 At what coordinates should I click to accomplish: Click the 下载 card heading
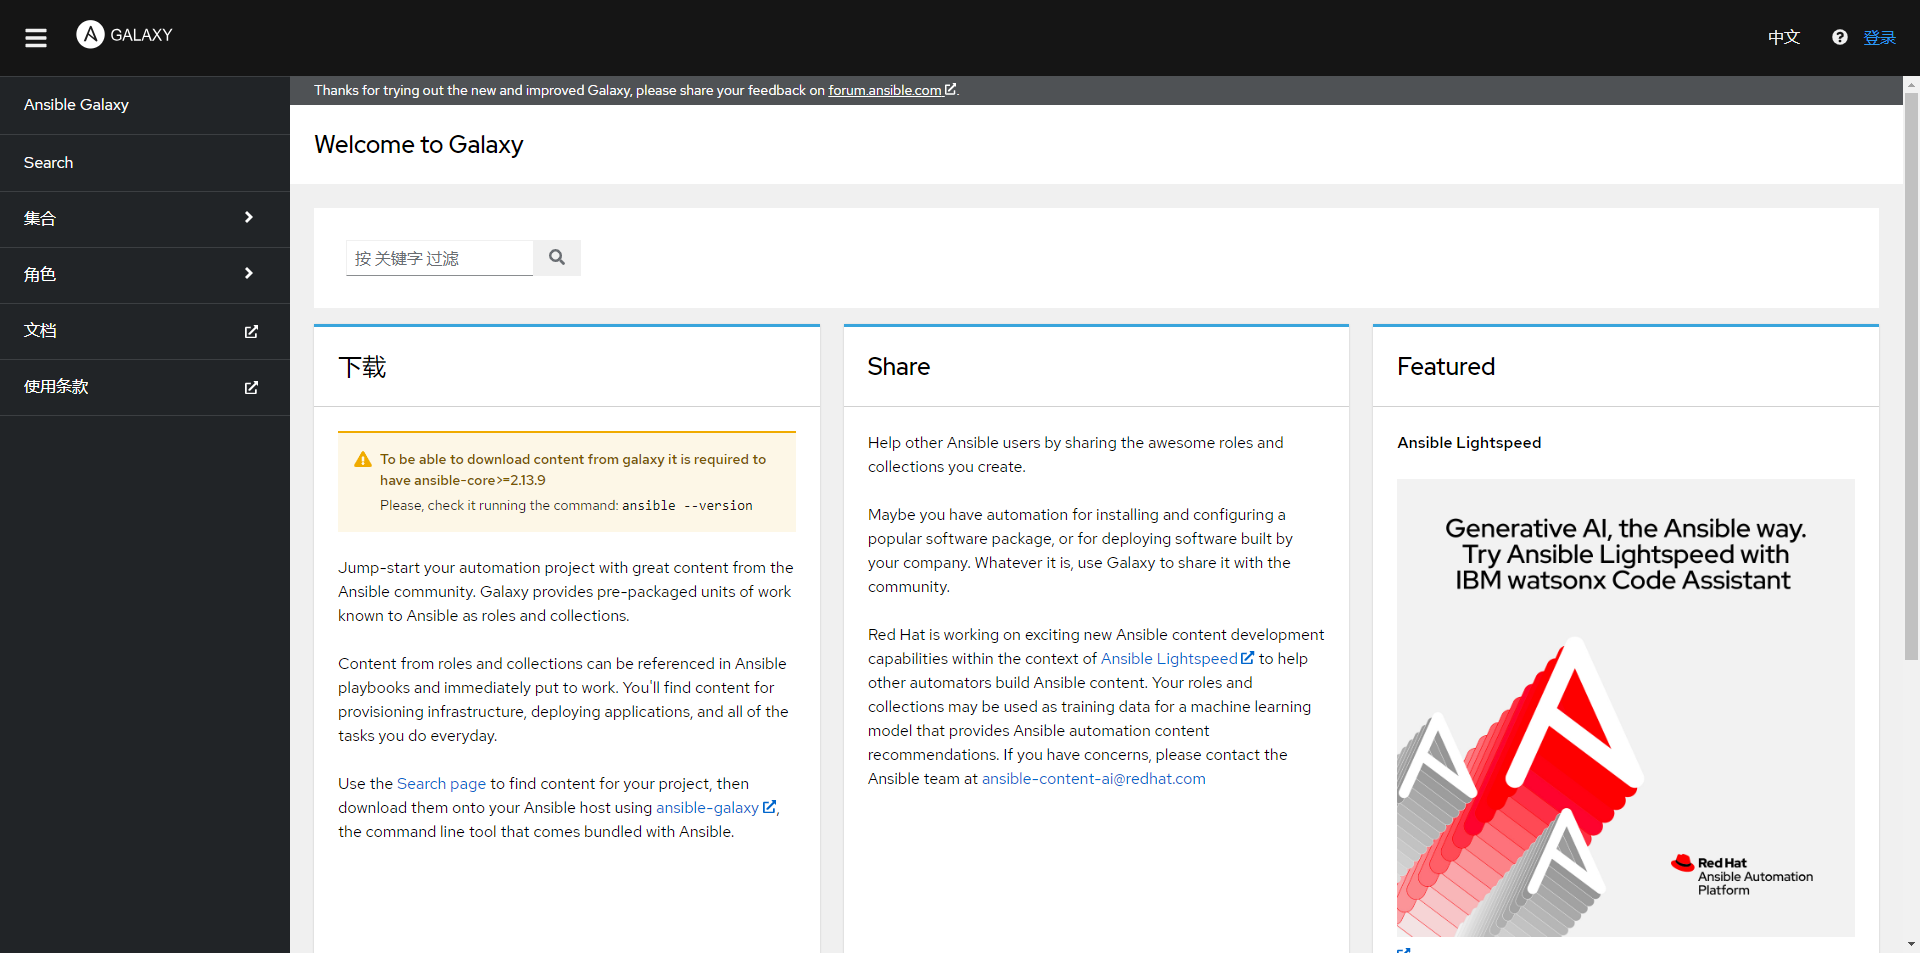[362, 367]
